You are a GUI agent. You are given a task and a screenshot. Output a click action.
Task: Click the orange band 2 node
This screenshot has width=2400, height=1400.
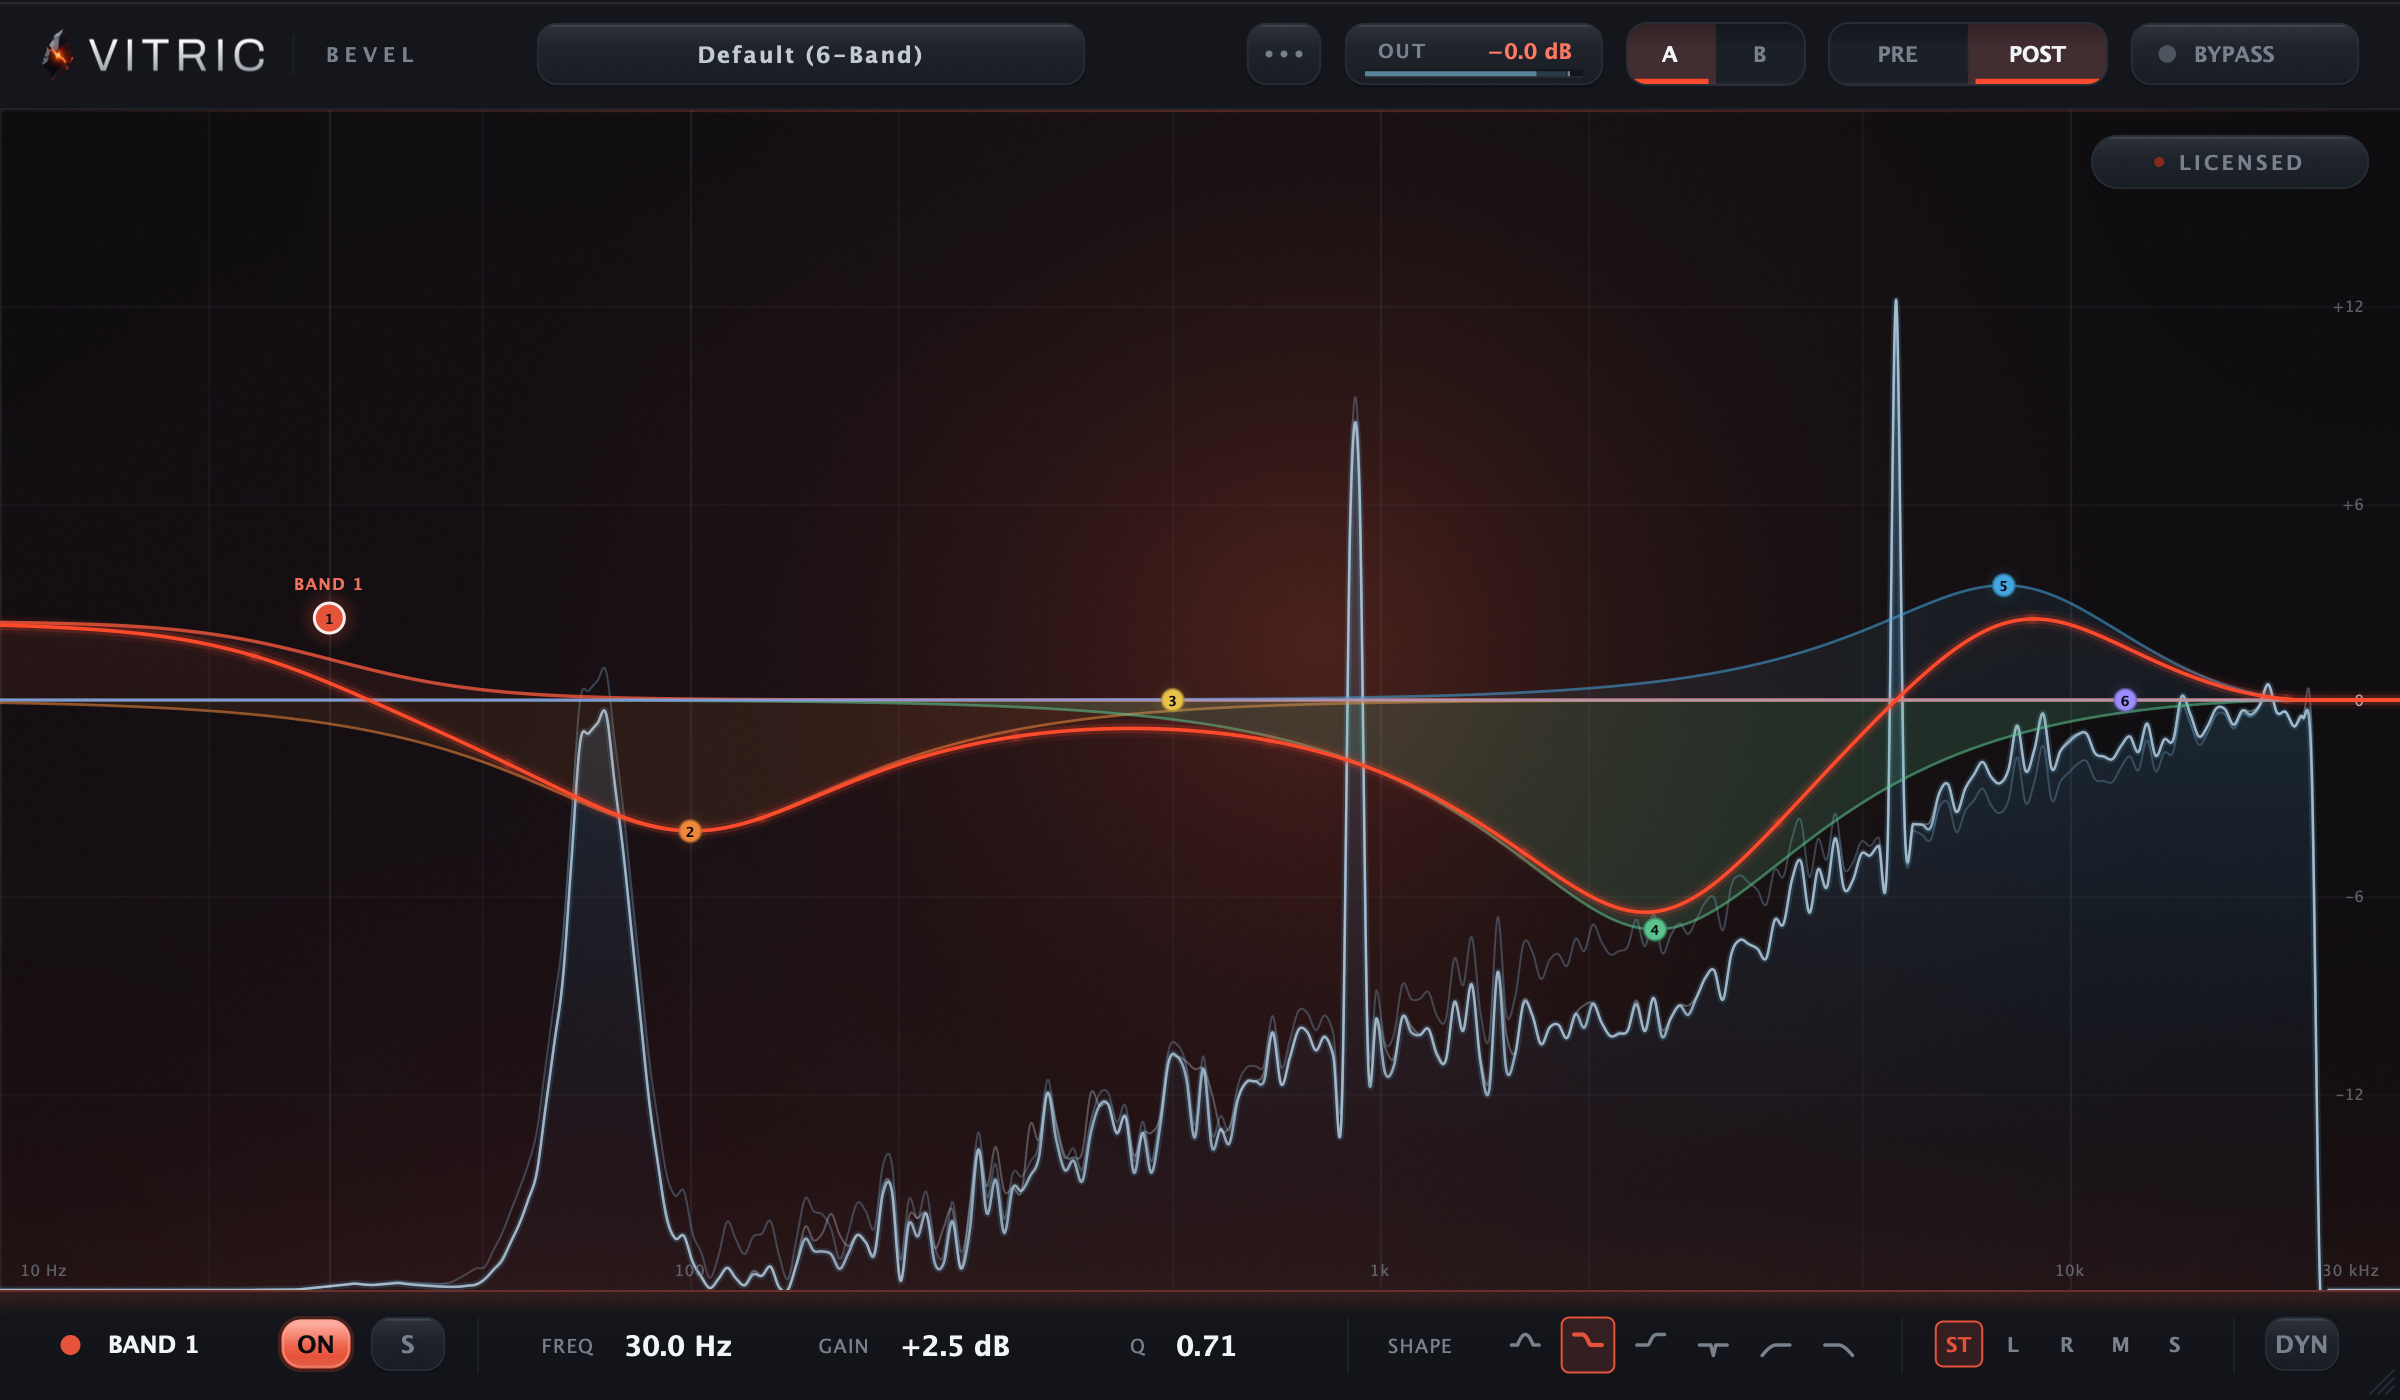pyautogui.click(x=690, y=832)
